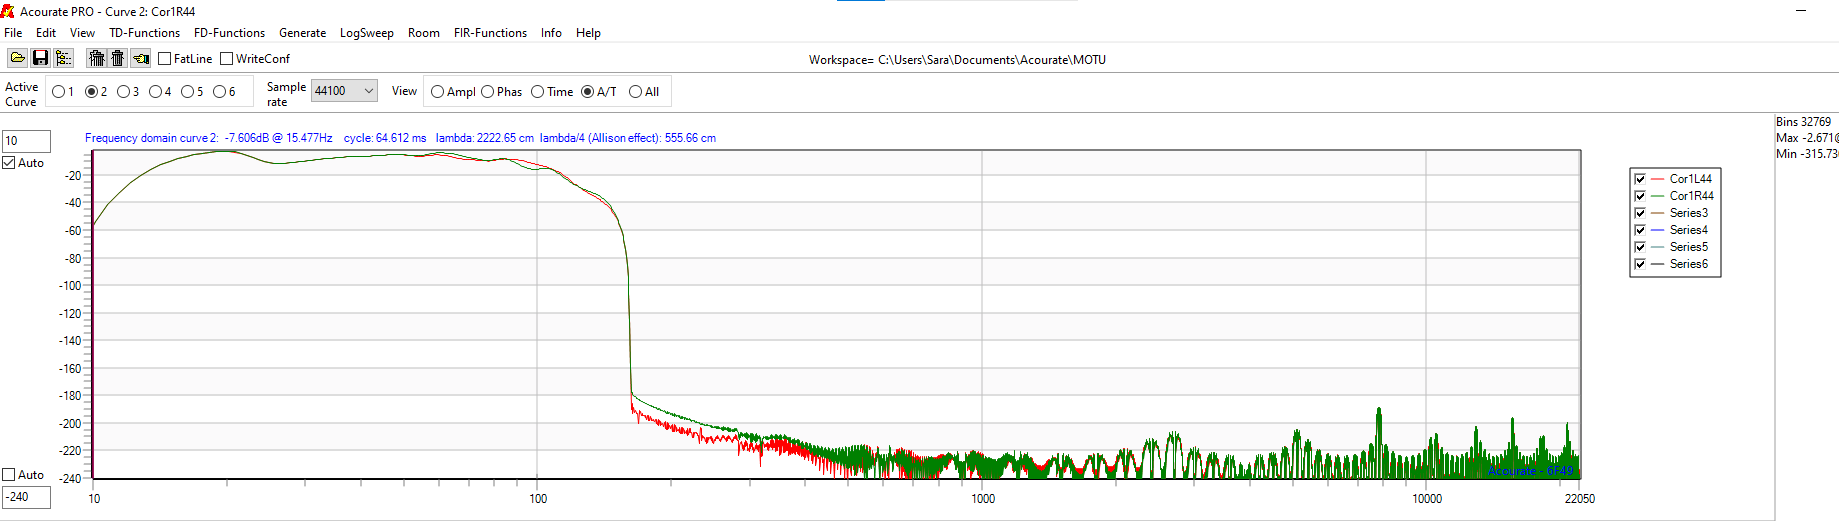This screenshot has width=1839, height=521.
Task: Click the multiple trash bins icon
Action: (96, 58)
